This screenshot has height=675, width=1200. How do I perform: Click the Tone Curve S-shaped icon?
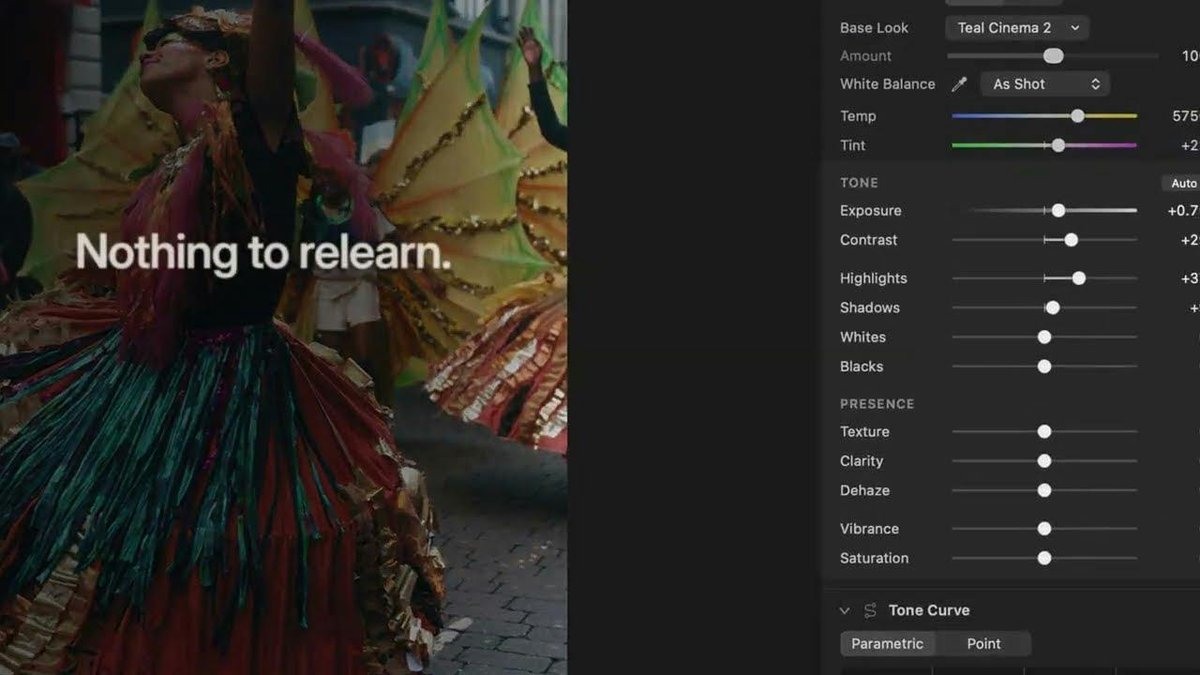point(870,610)
